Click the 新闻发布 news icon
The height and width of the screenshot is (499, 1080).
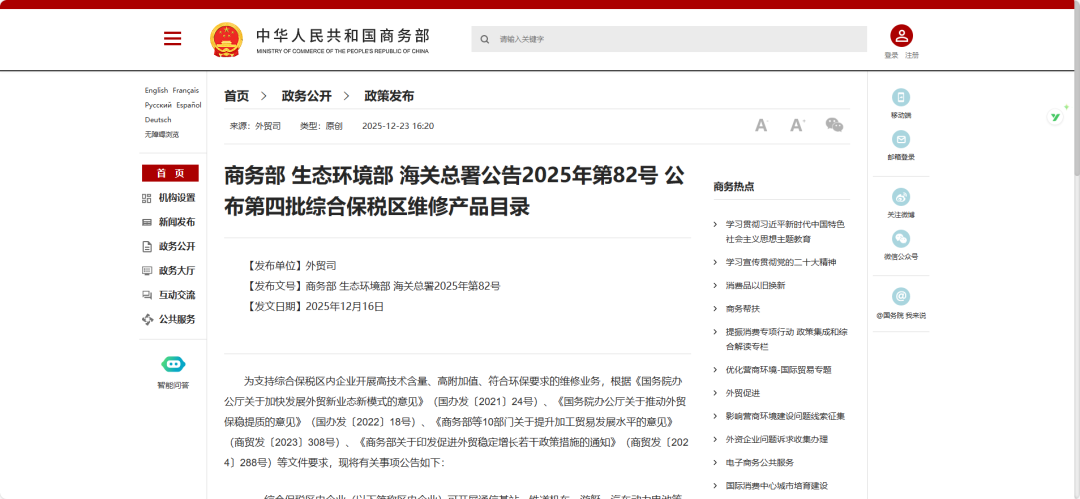(x=146, y=223)
